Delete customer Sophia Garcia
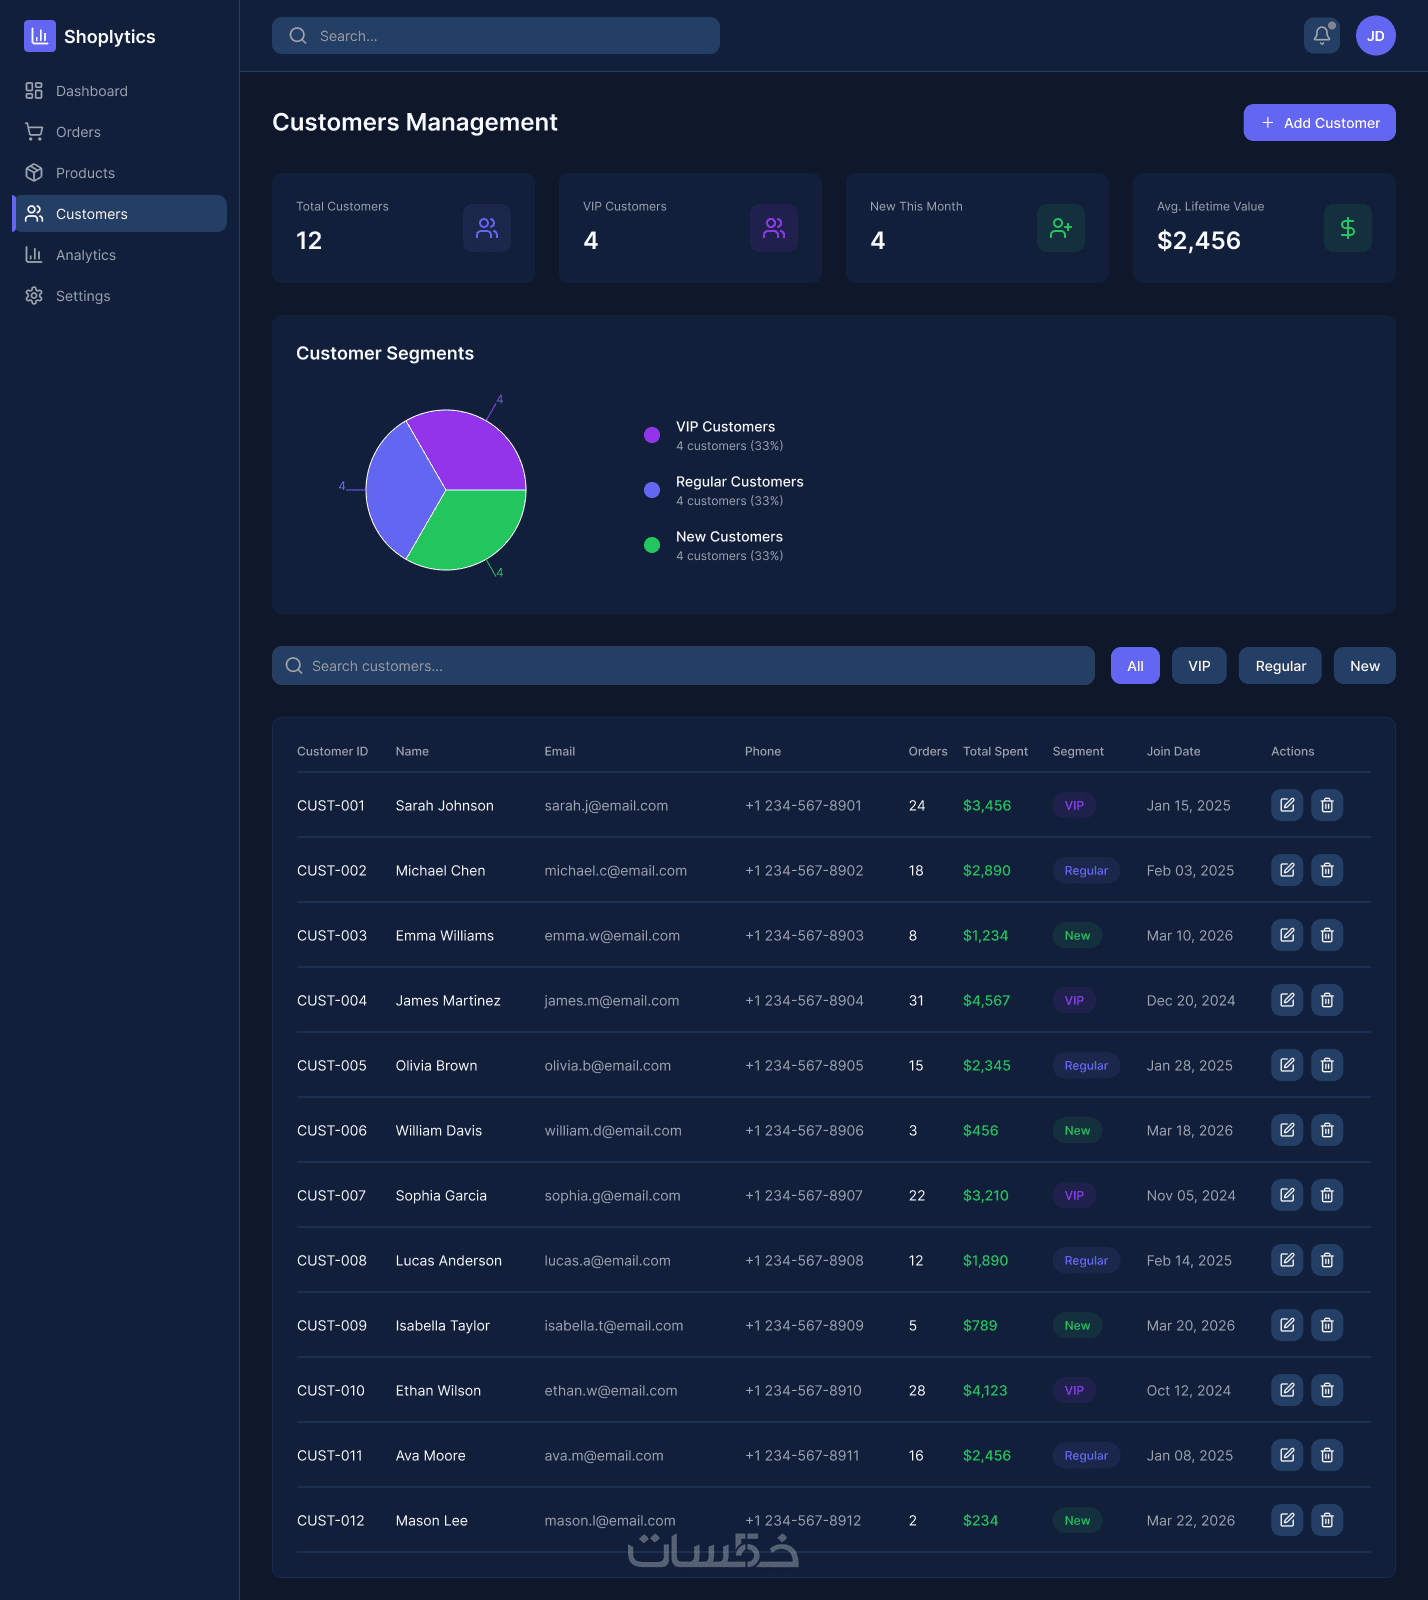This screenshot has height=1600, width=1428. click(x=1327, y=1195)
